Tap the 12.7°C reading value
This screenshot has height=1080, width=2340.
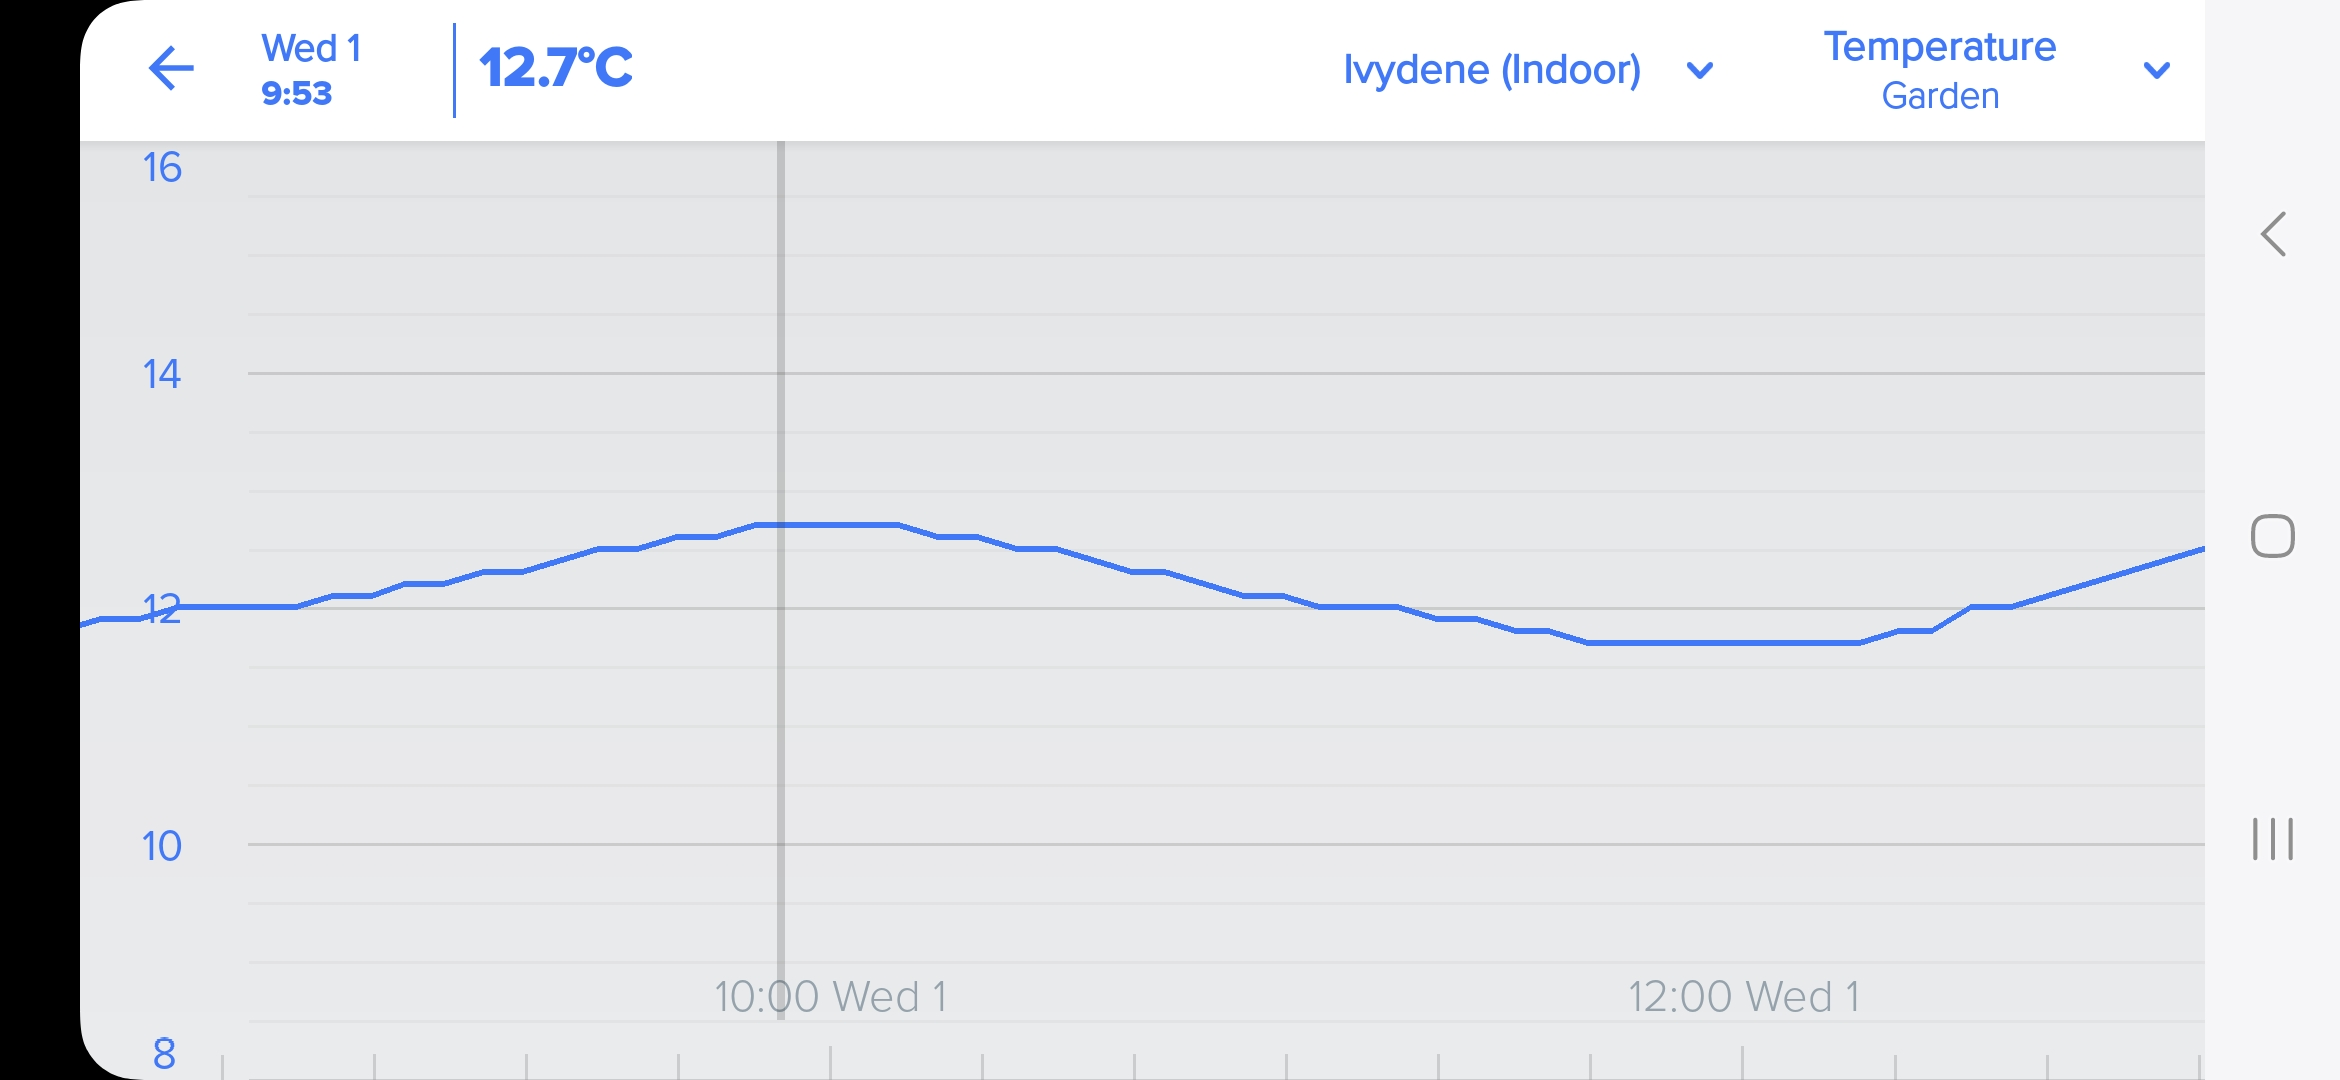(556, 68)
